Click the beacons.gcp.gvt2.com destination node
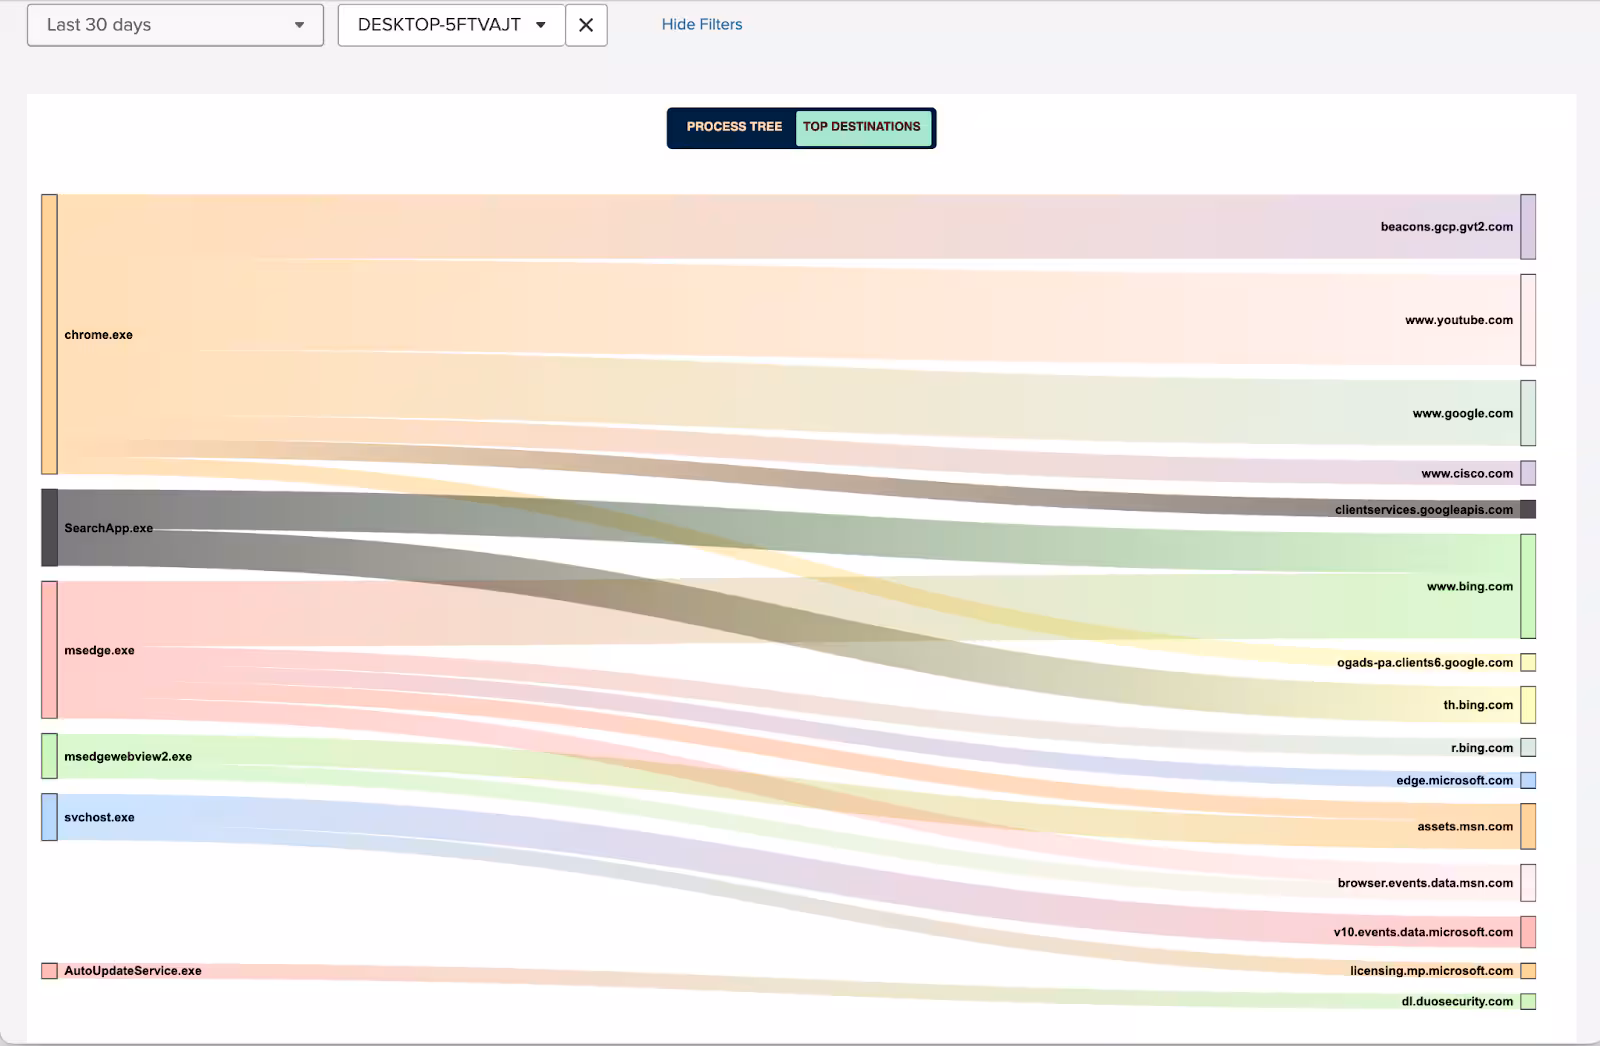Screen dimensions: 1600x1046 click(x=1528, y=227)
